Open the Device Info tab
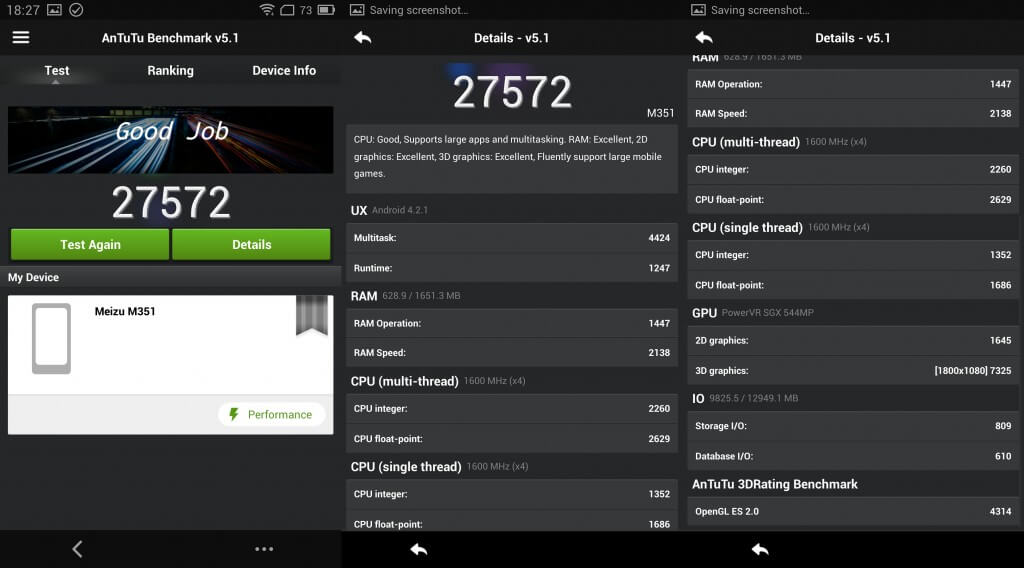 (x=284, y=71)
